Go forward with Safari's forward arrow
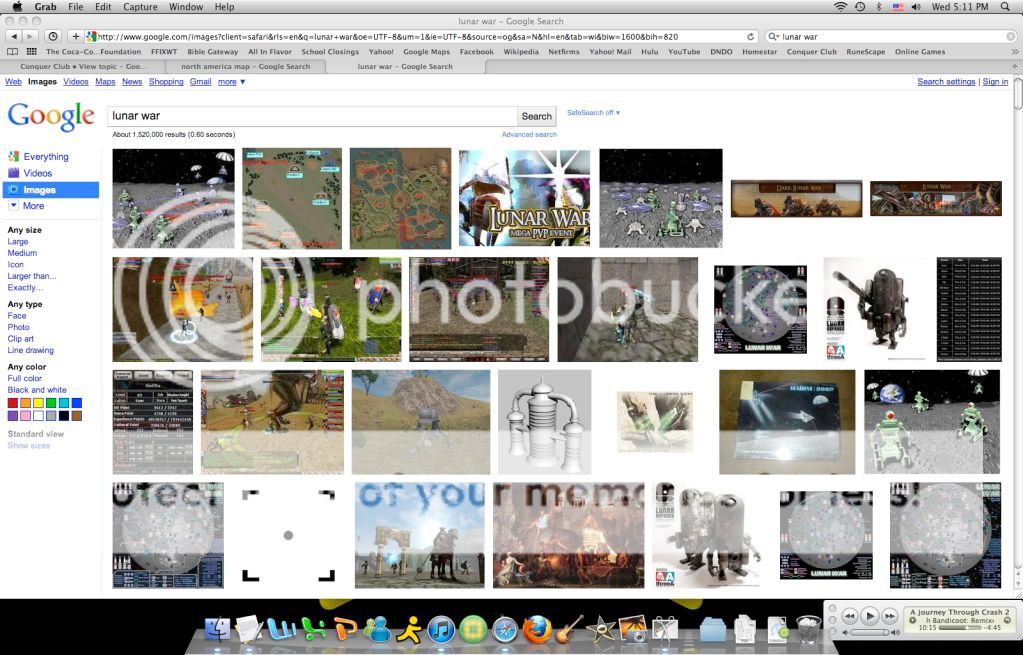 point(29,37)
